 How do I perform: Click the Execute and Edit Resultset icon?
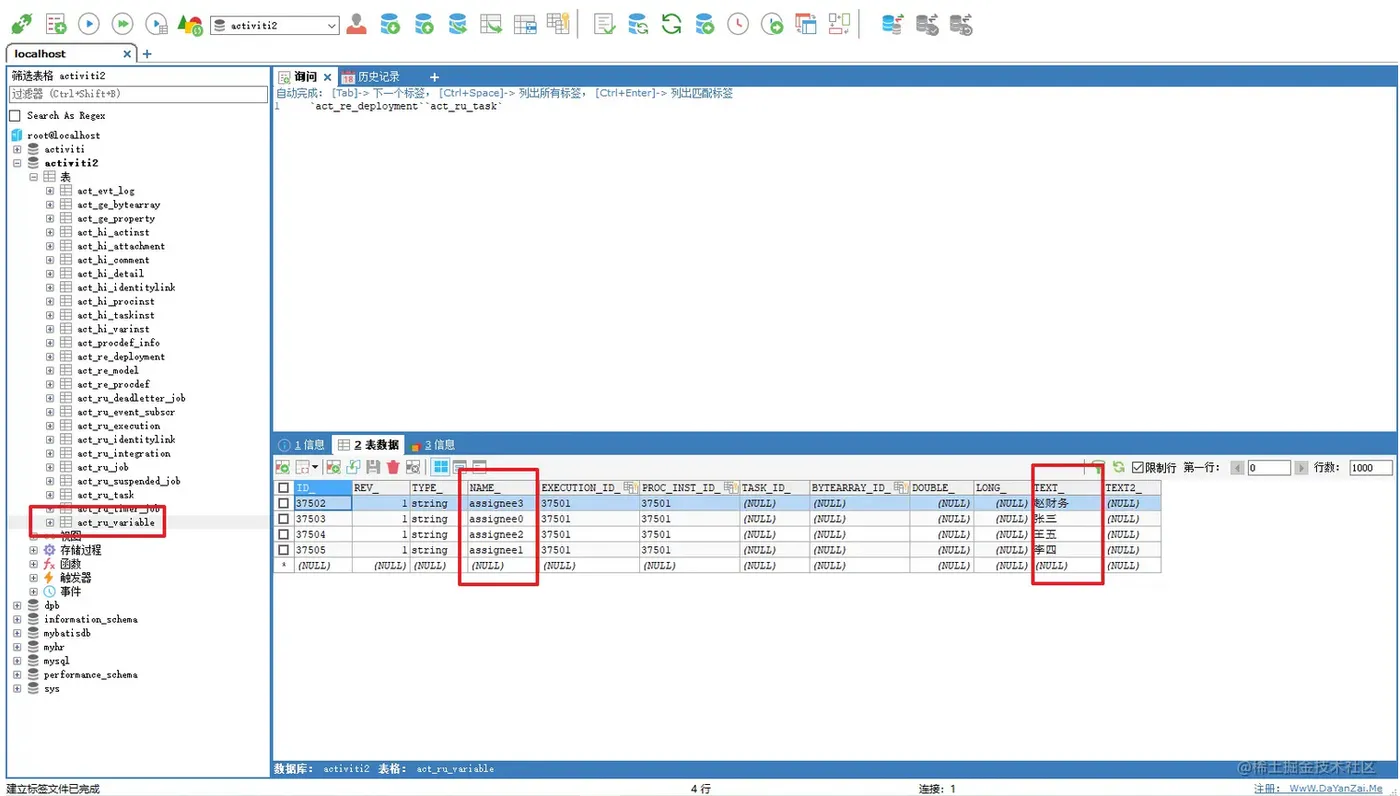pos(156,24)
